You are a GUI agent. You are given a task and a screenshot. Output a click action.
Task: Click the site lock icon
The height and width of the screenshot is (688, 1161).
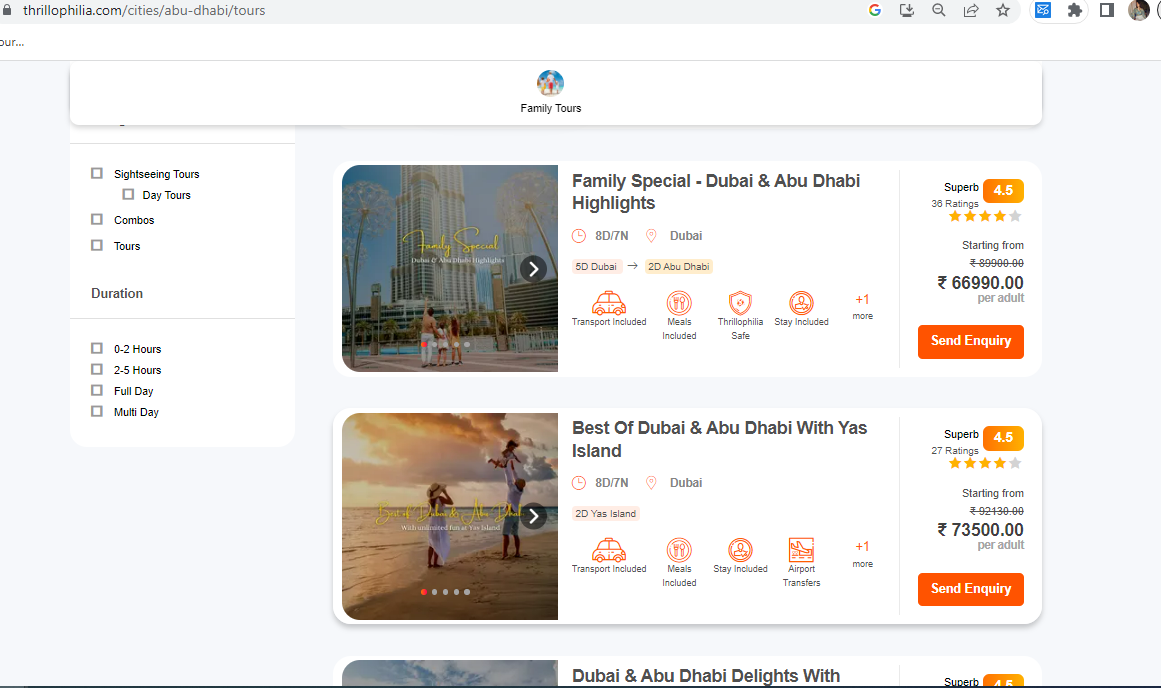[x=7, y=10]
